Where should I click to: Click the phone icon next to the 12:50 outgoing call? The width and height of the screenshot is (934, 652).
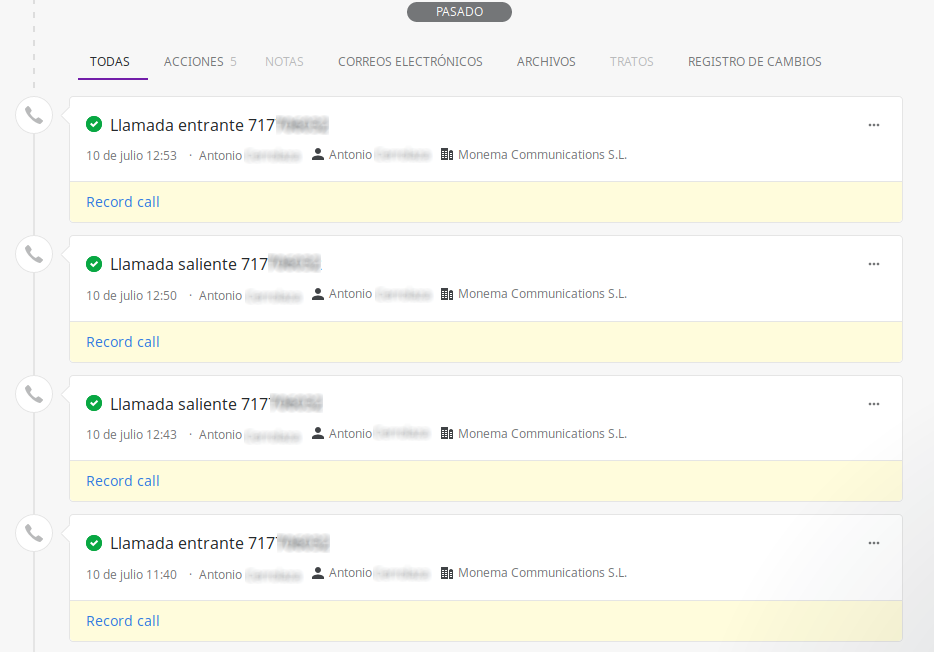coord(33,253)
